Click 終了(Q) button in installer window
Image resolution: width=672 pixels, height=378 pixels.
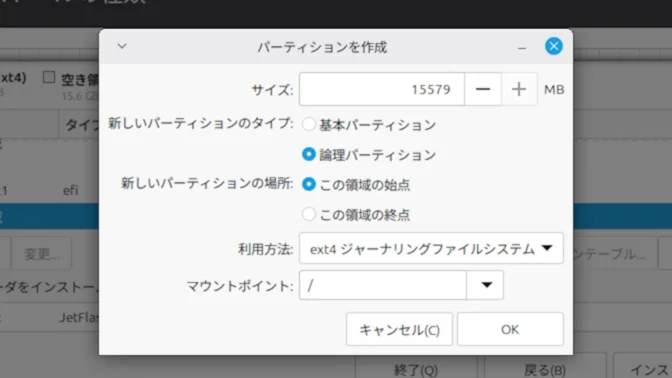pos(416,369)
